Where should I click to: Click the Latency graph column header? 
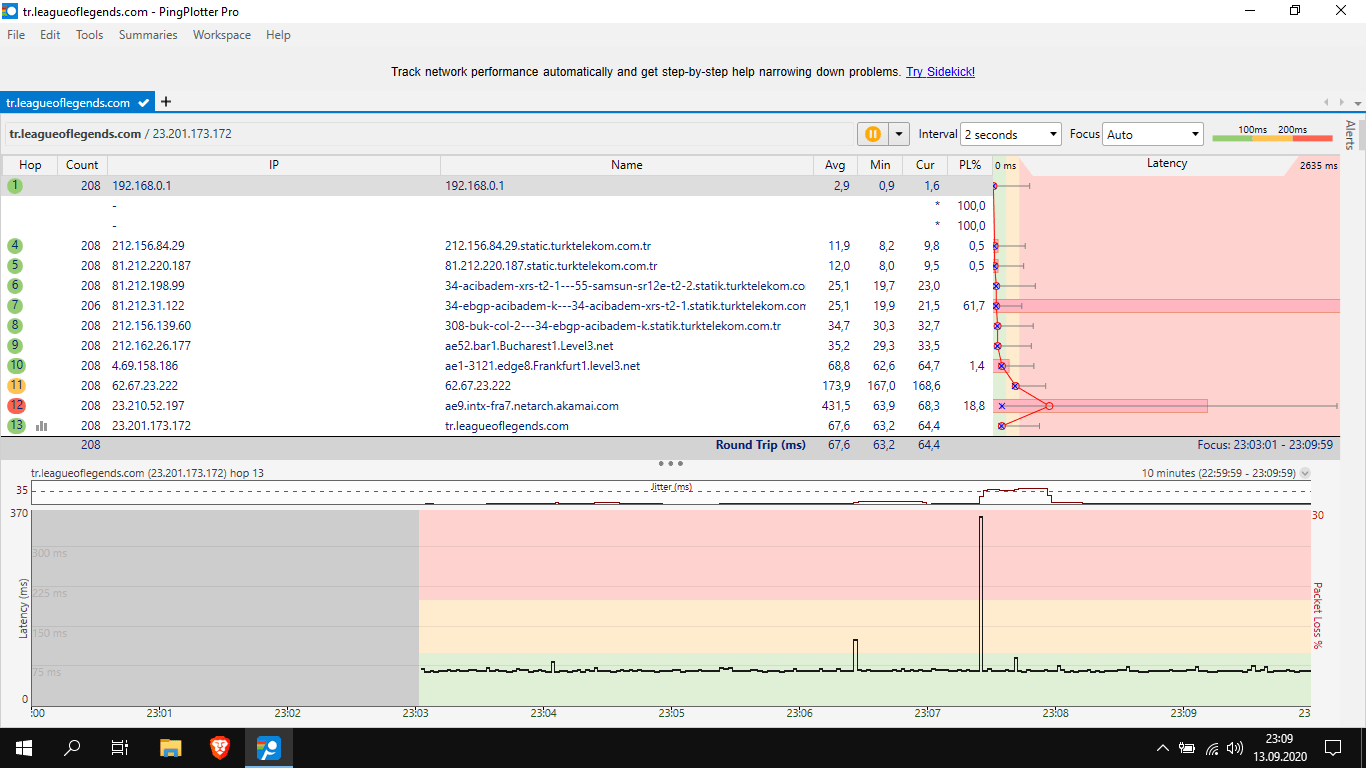tap(1166, 164)
